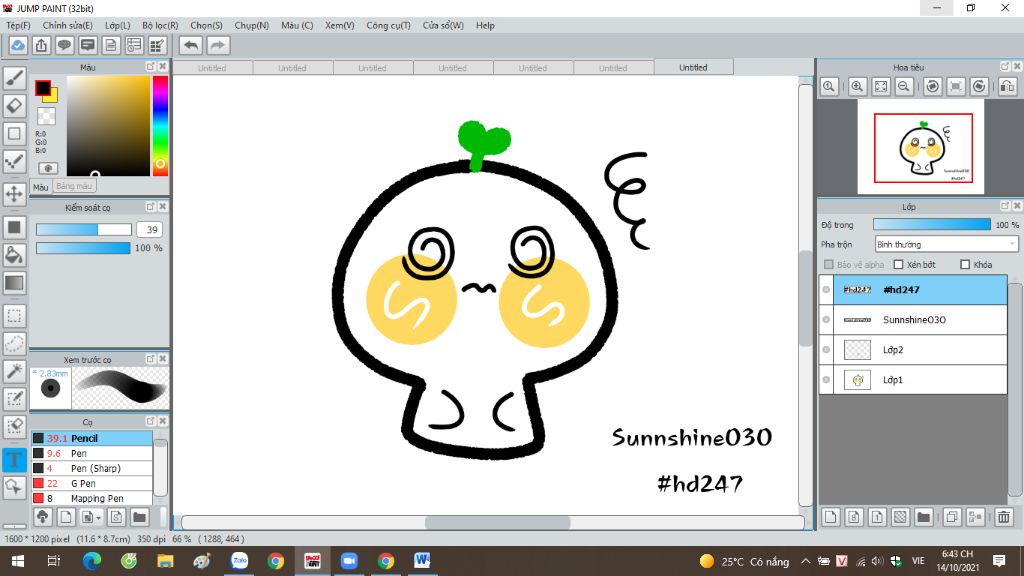
Task: Delete layer with trash can icon
Action: (x=1004, y=517)
